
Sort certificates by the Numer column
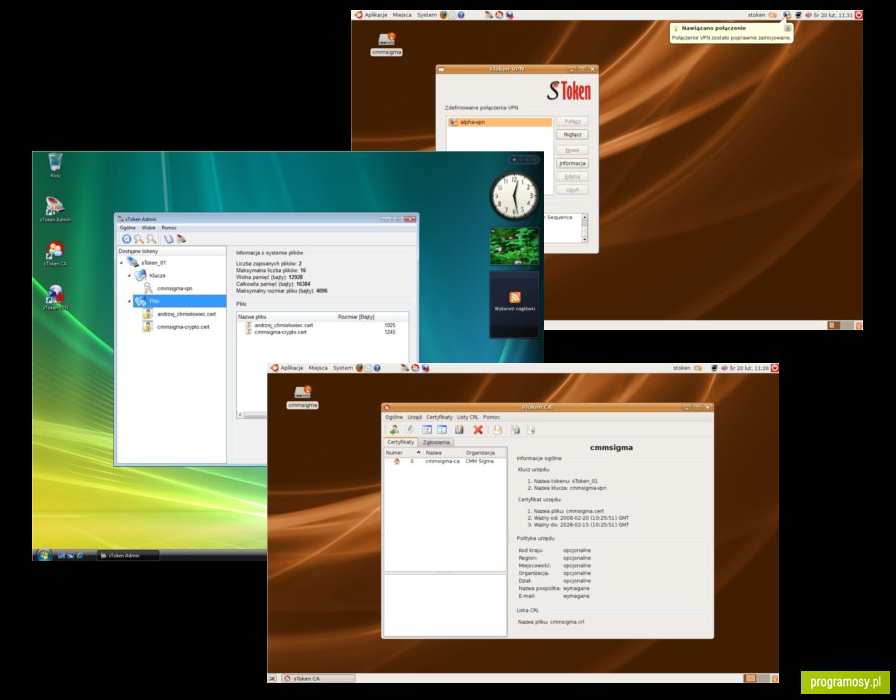(x=402, y=453)
